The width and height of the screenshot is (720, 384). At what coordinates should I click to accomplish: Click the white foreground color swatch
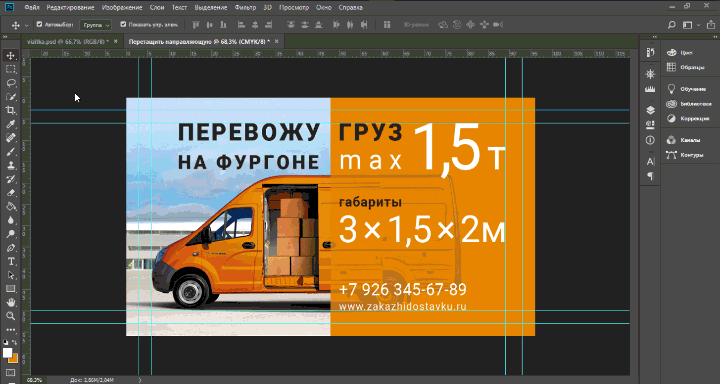7,353
